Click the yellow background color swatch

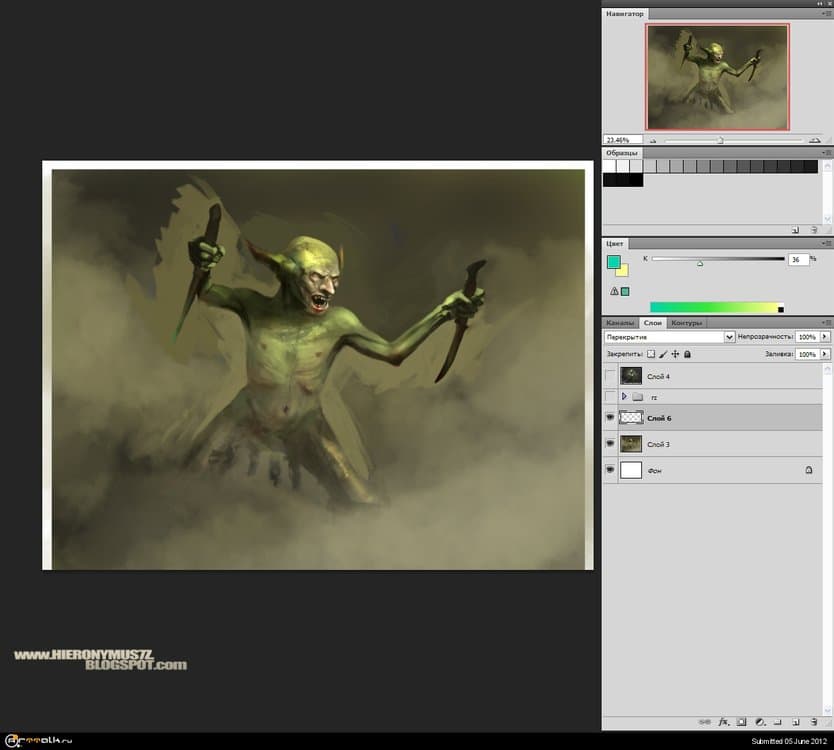pos(623,271)
